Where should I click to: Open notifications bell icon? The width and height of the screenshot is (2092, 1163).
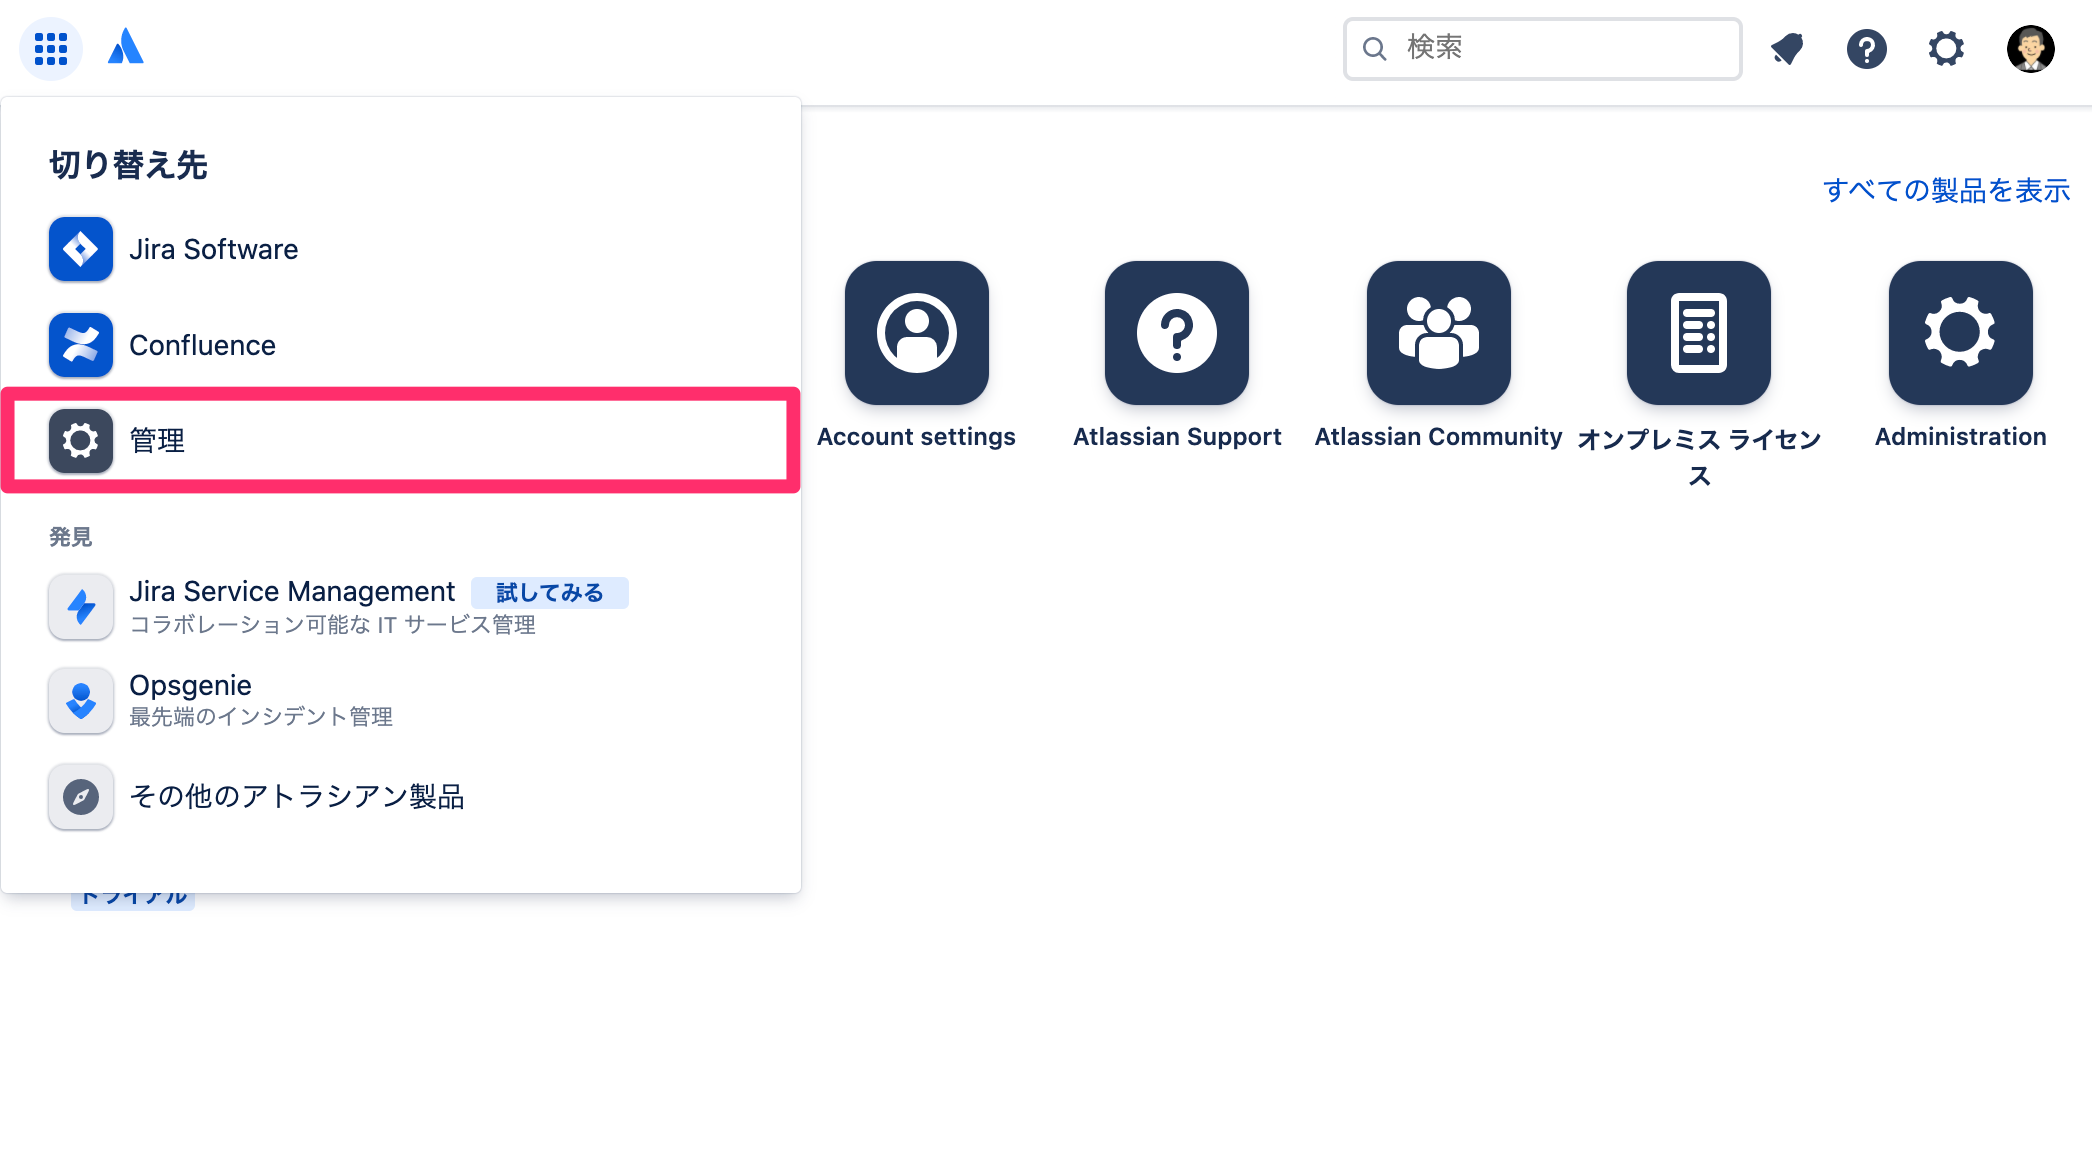point(1787,48)
